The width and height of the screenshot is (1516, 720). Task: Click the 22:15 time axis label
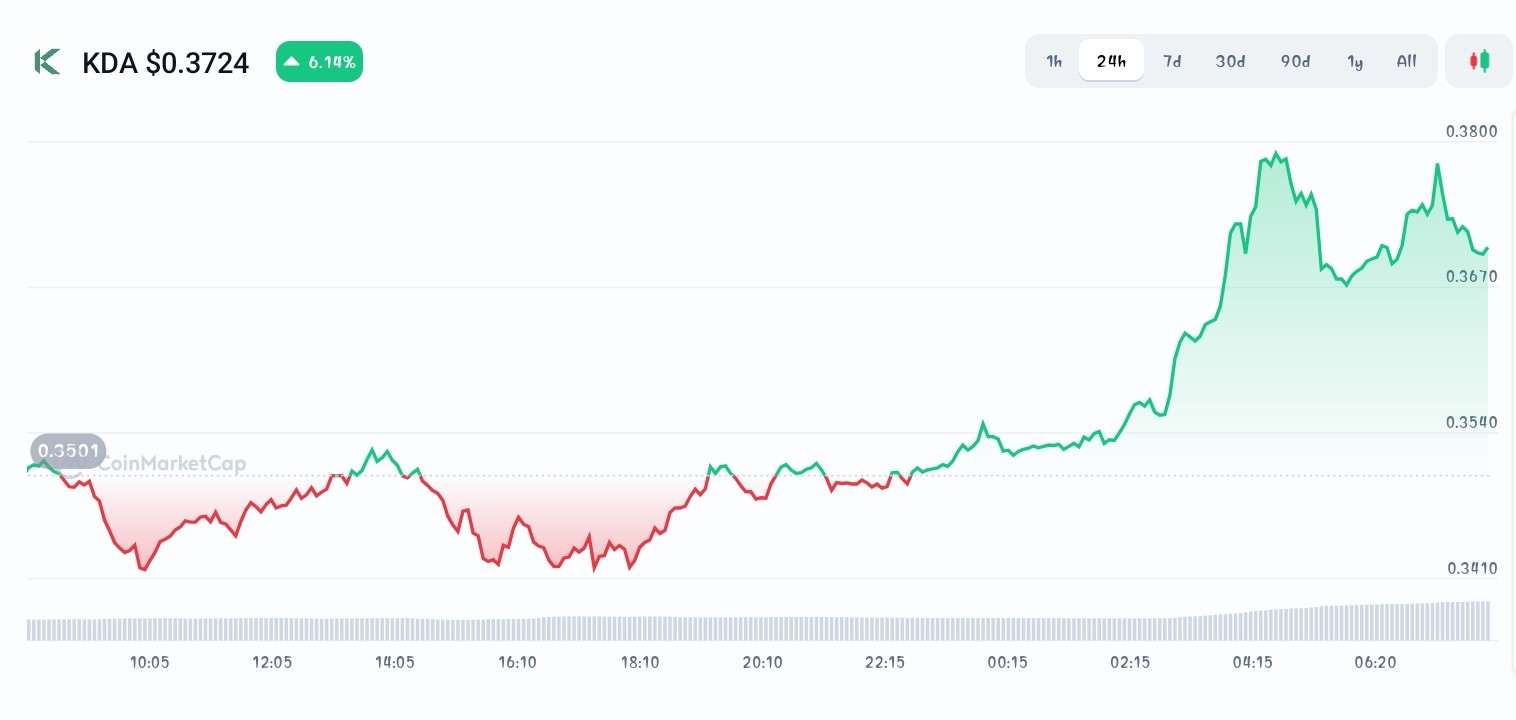click(x=885, y=662)
